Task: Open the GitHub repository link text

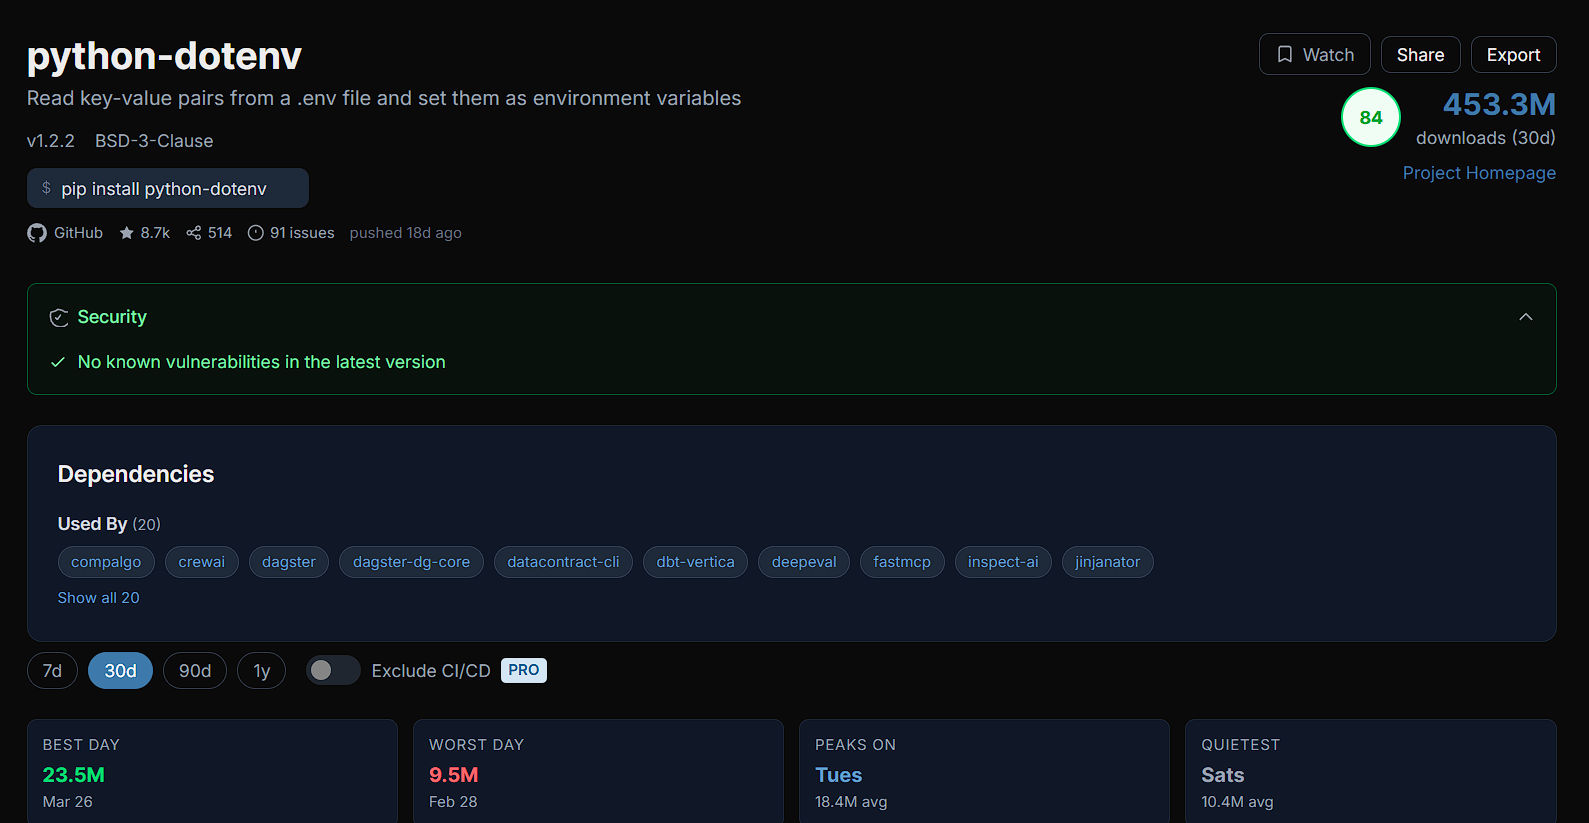Action: pyautogui.click(x=78, y=233)
